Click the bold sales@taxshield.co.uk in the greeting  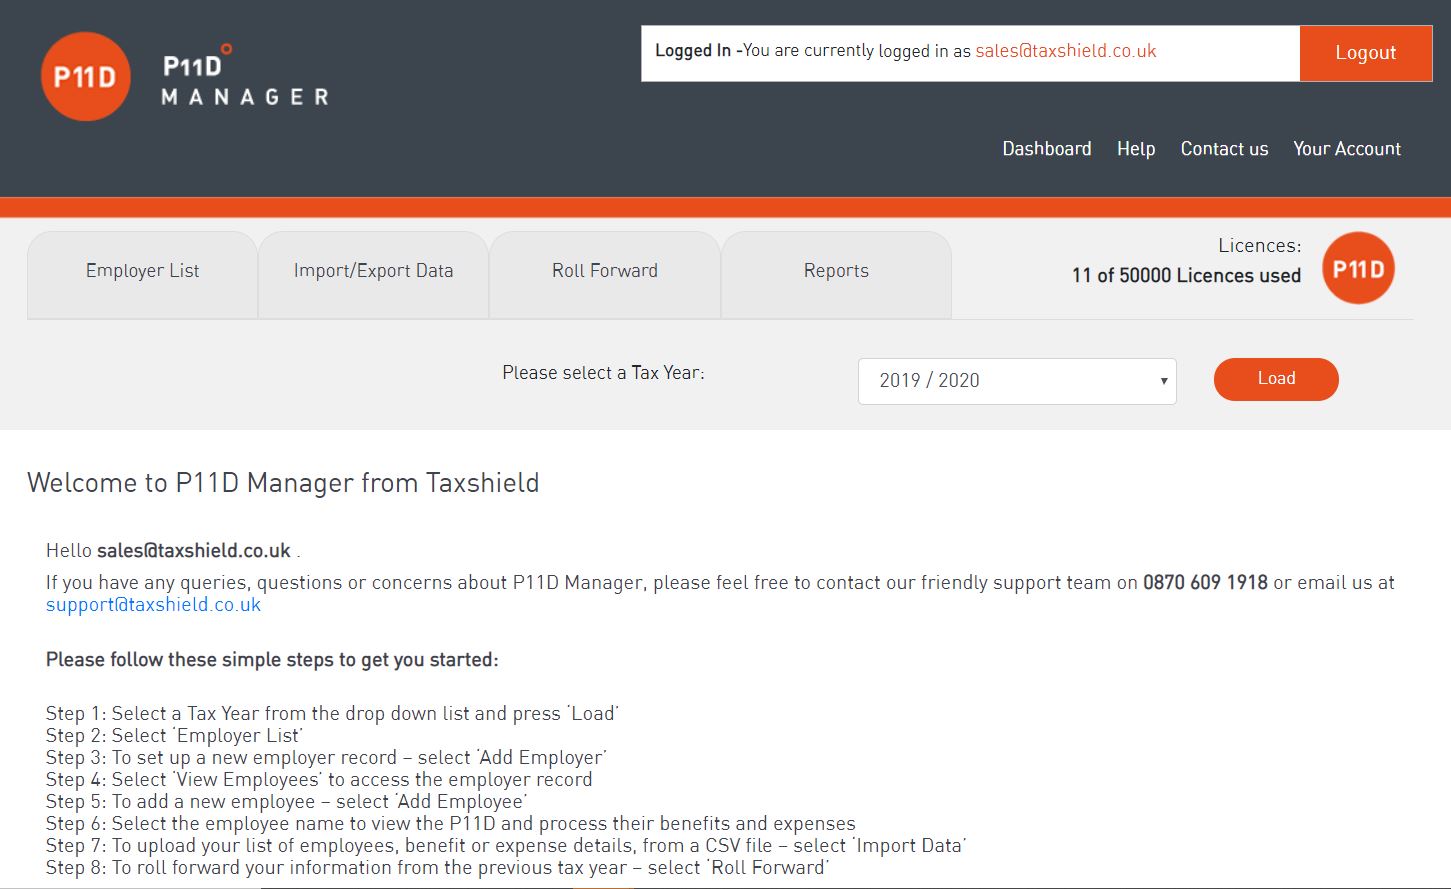point(194,551)
